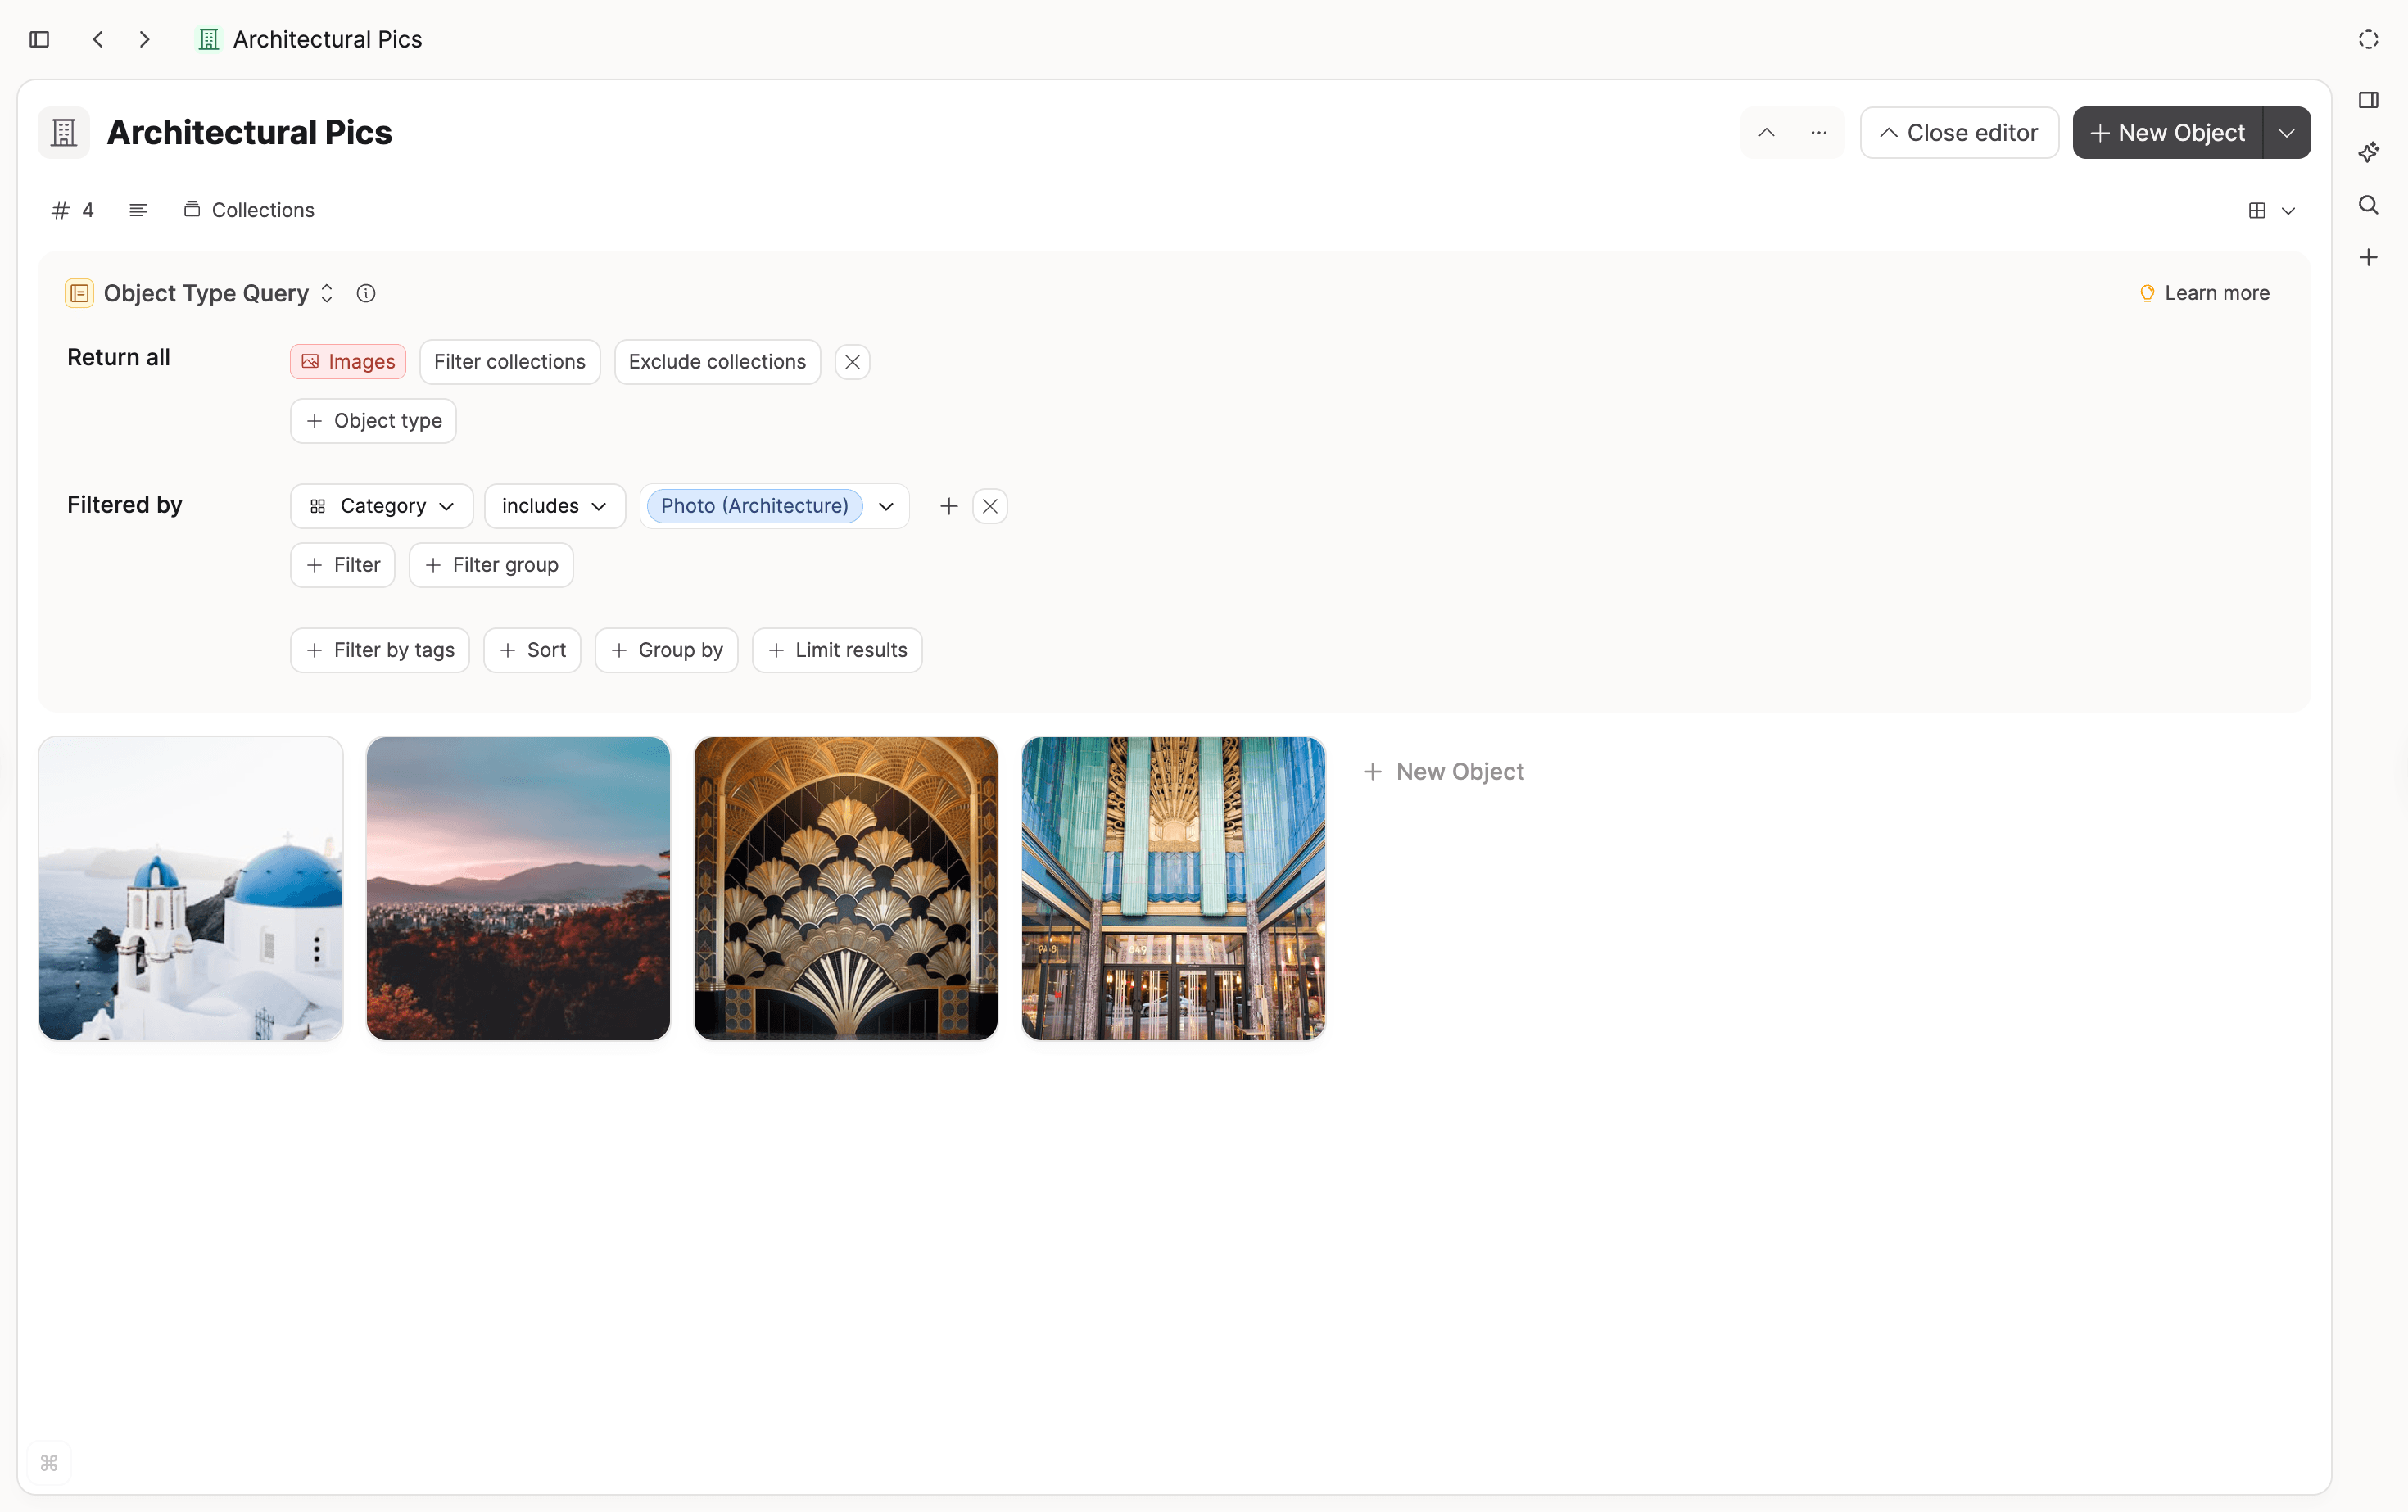Screen dimensions: 2408x1512
Task: Click the keyboard shortcuts icon bottom left
Action: coord(50,1462)
